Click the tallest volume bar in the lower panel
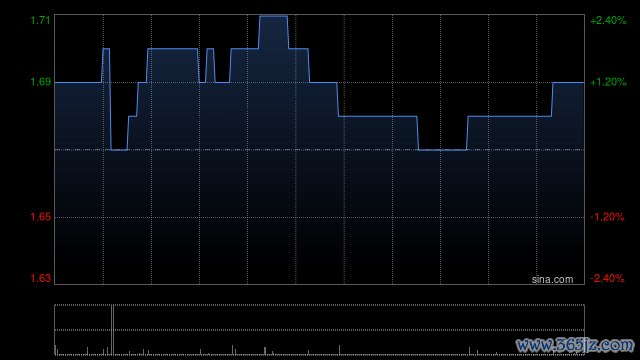Viewport: 640px width, 360px height. 113,329
